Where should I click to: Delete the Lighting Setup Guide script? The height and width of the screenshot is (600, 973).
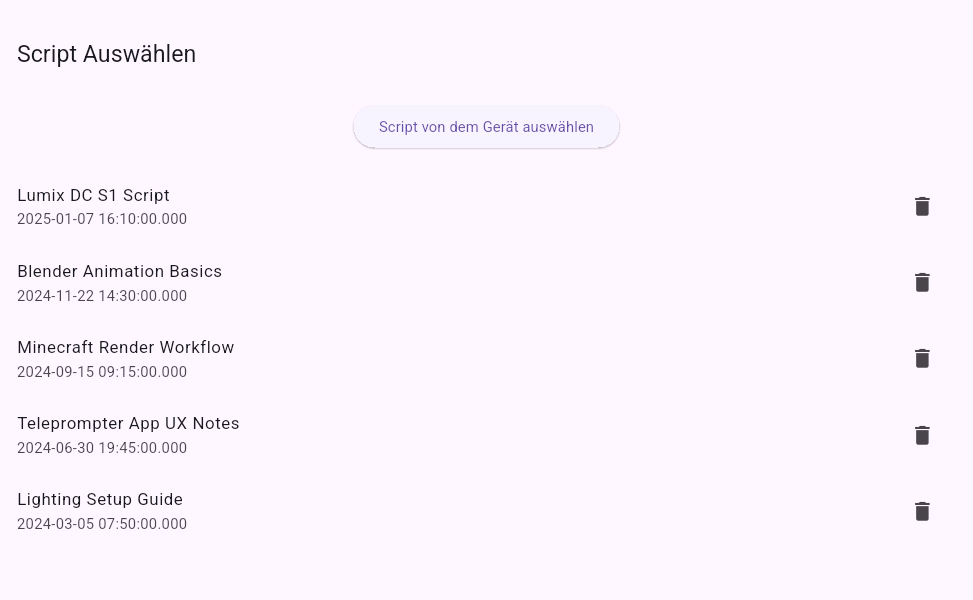pyautogui.click(x=922, y=511)
